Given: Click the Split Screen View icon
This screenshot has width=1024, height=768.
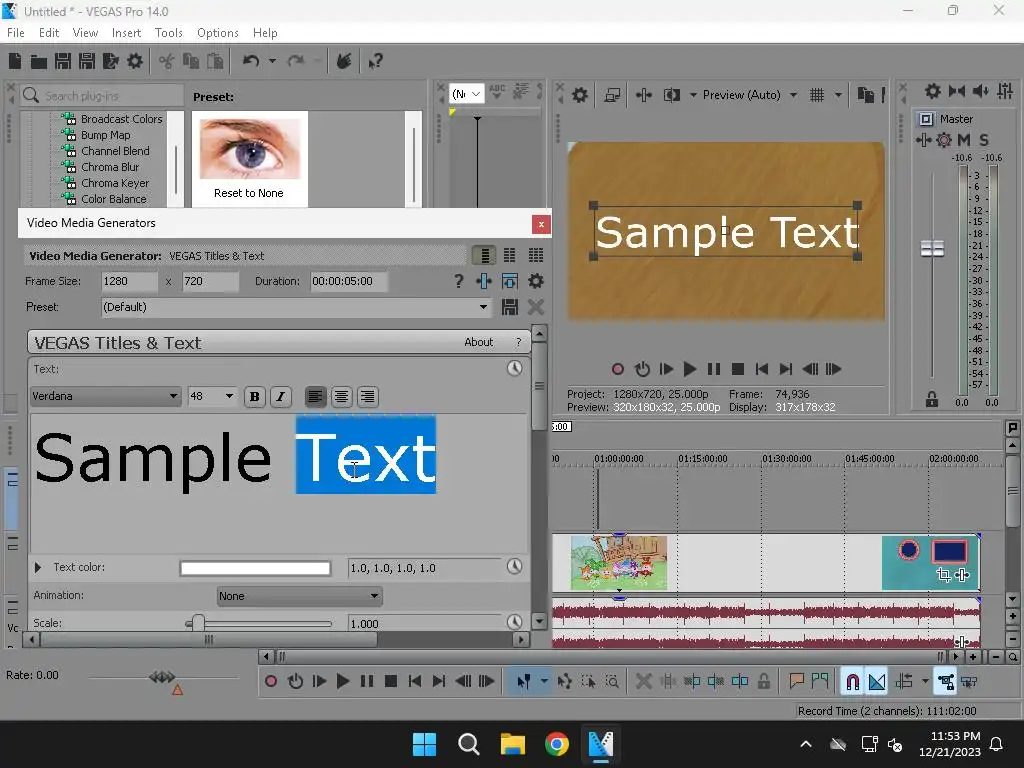Looking at the screenshot, I should 671,95.
